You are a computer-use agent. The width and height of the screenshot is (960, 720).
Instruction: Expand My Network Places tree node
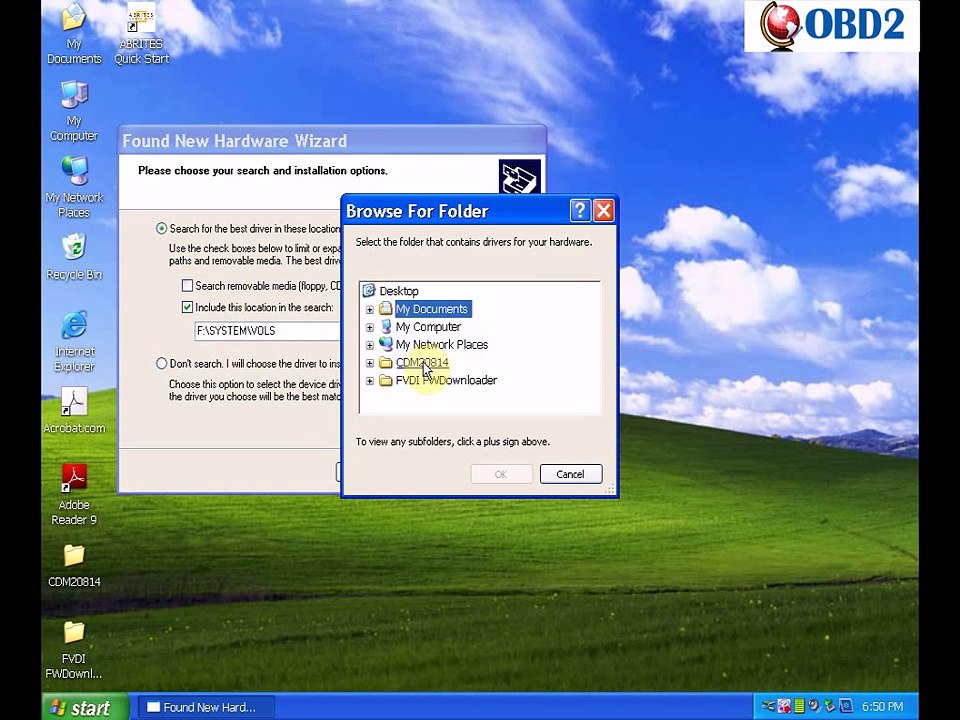(x=370, y=345)
